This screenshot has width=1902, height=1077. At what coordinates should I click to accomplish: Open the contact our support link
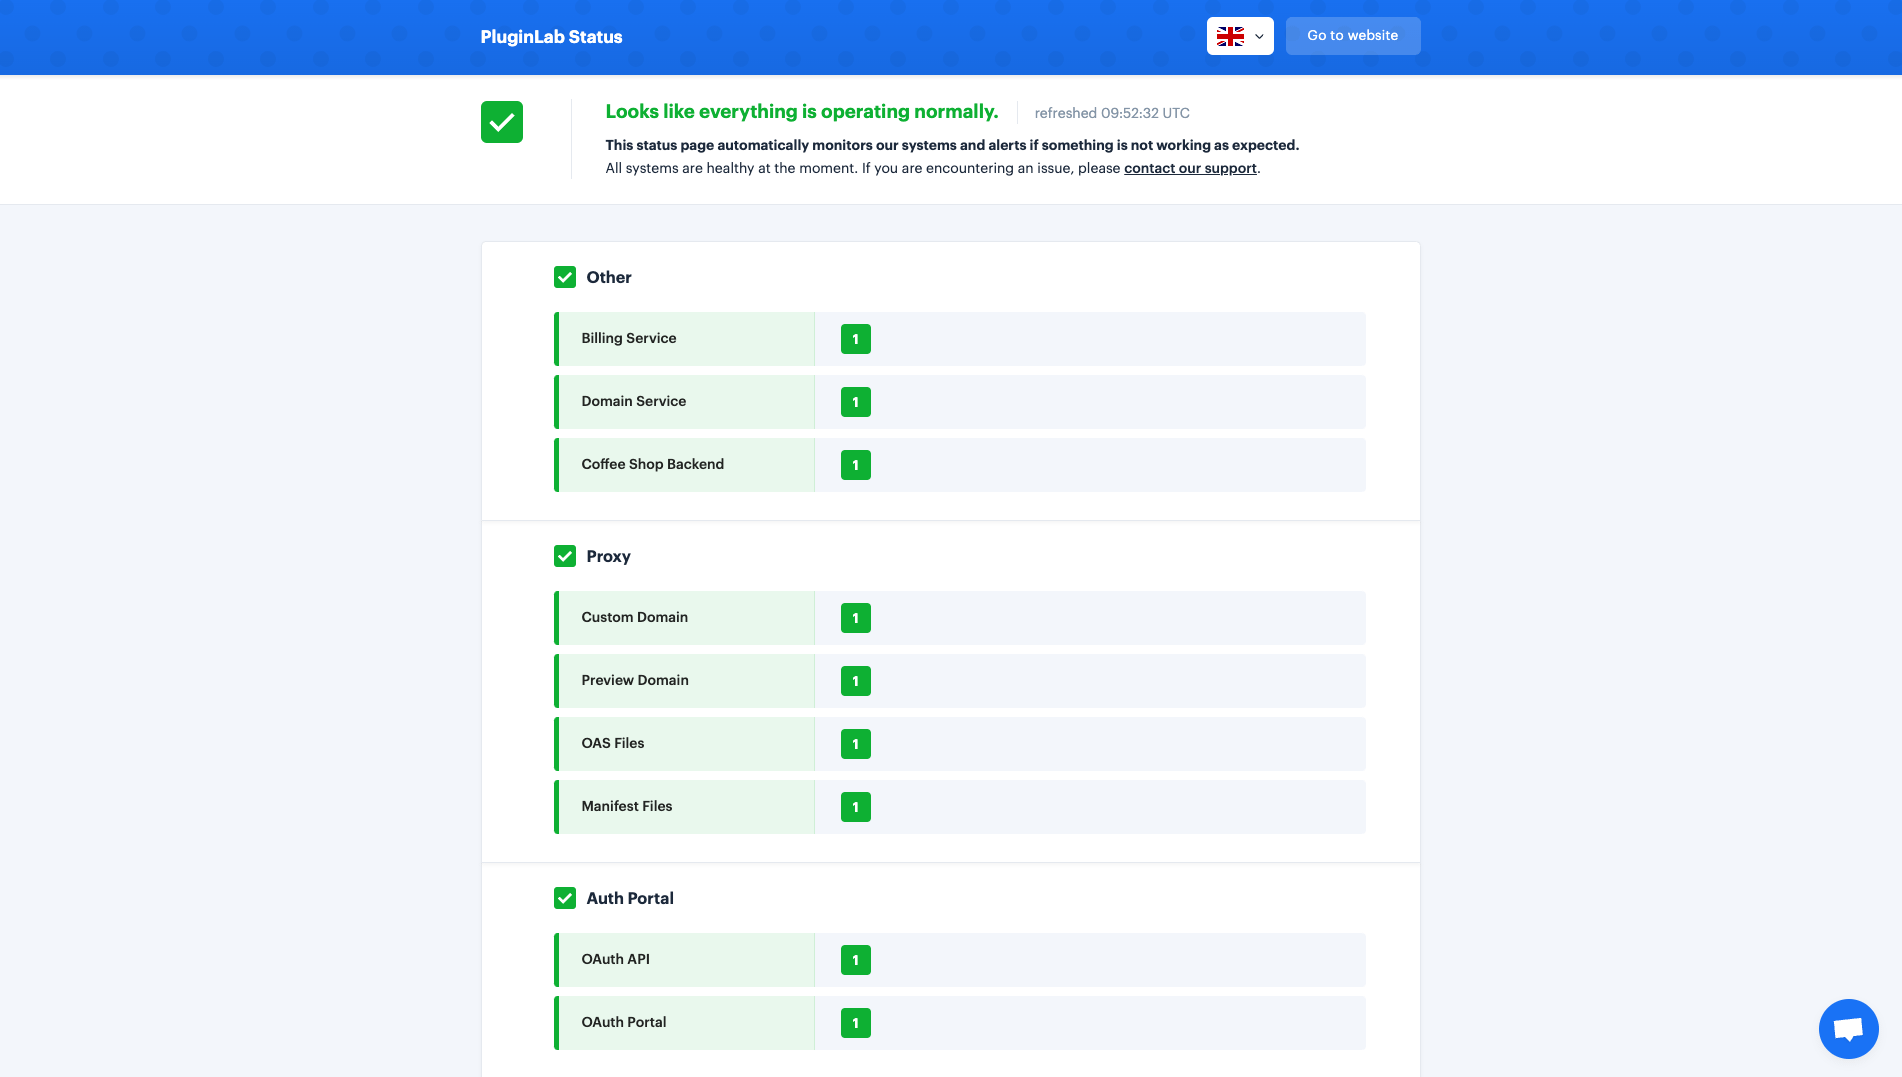[1190, 168]
